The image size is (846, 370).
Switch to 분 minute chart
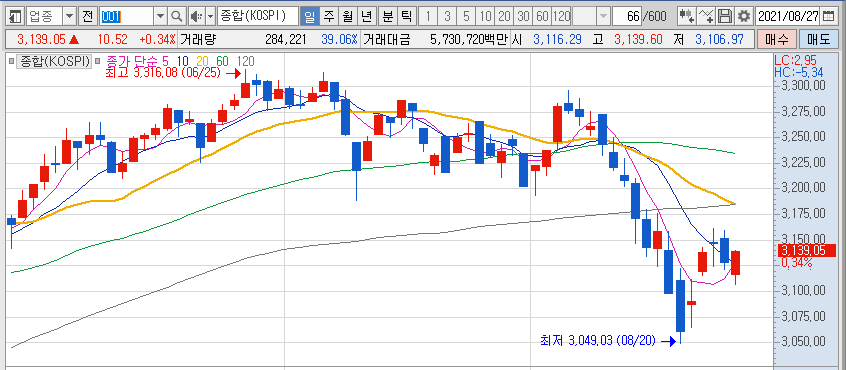(387, 16)
